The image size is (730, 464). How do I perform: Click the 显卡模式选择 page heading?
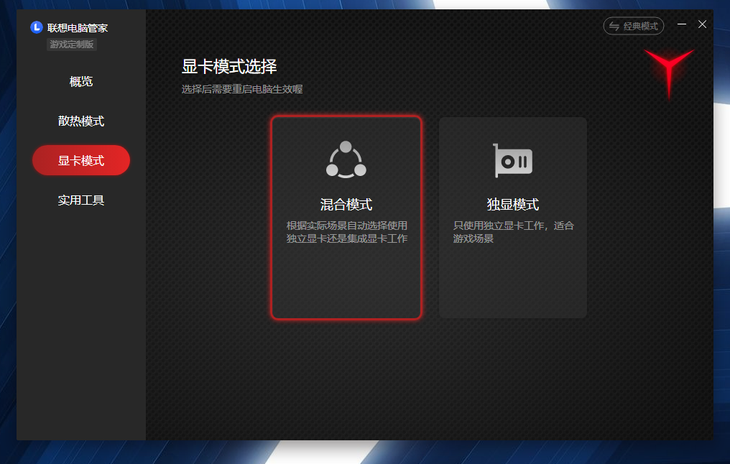click(x=229, y=67)
